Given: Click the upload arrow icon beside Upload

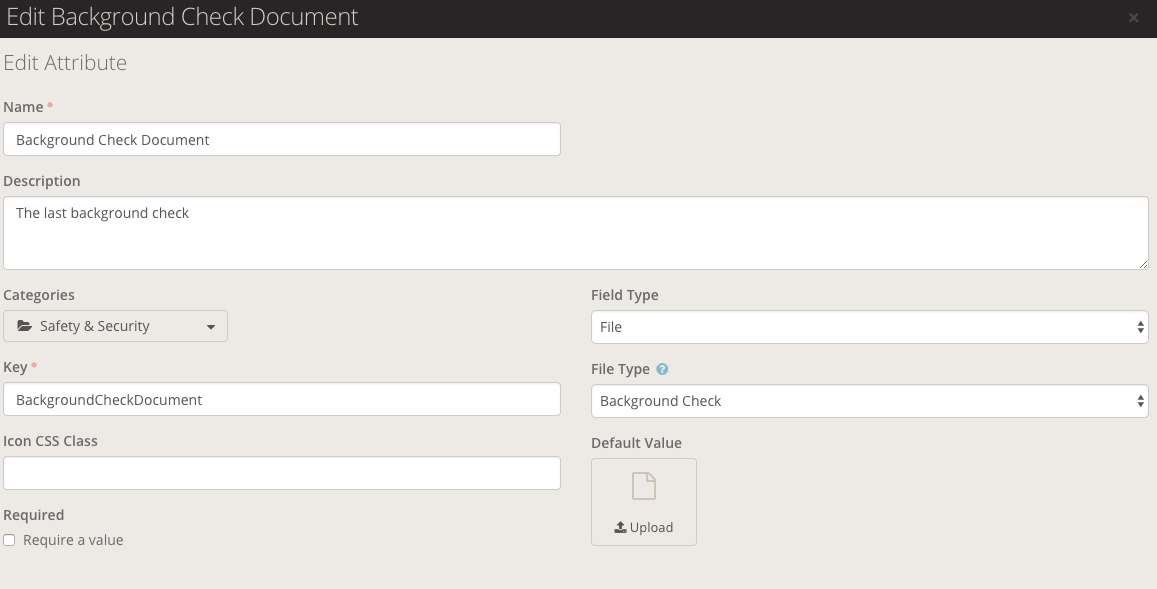Looking at the screenshot, I should tap(620, 527).
